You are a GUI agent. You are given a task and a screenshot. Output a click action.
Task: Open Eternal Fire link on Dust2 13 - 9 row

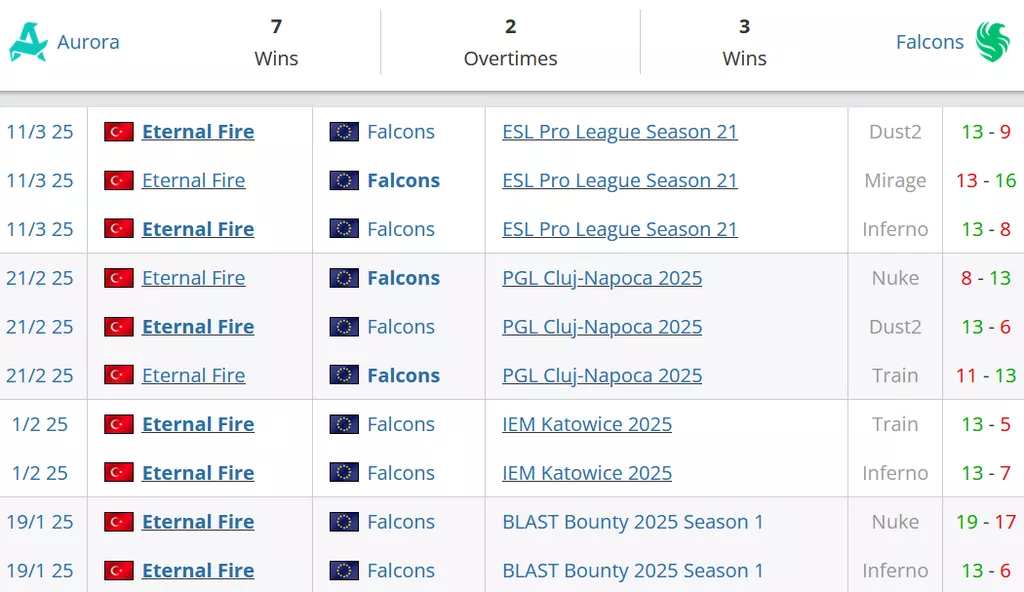[198, 131]
